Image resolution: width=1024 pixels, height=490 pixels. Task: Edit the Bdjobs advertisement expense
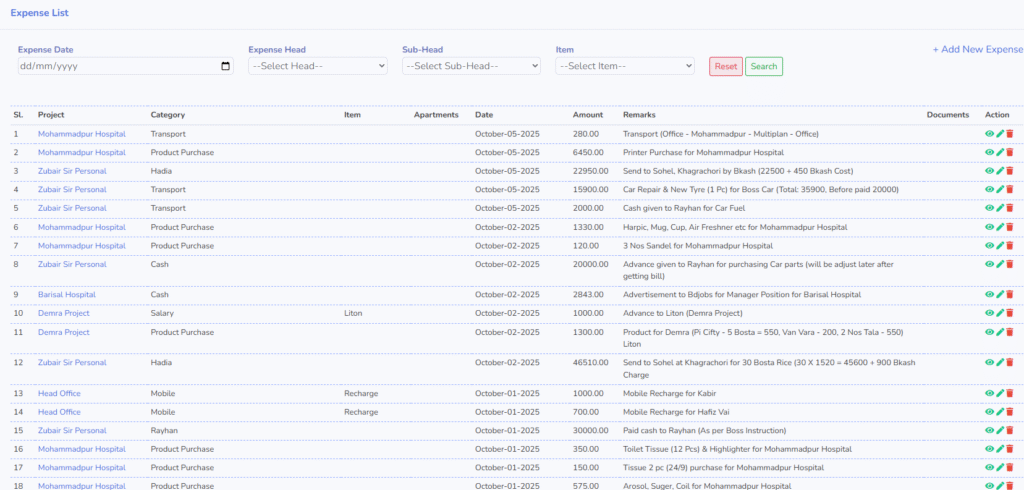coord(1000,295)
